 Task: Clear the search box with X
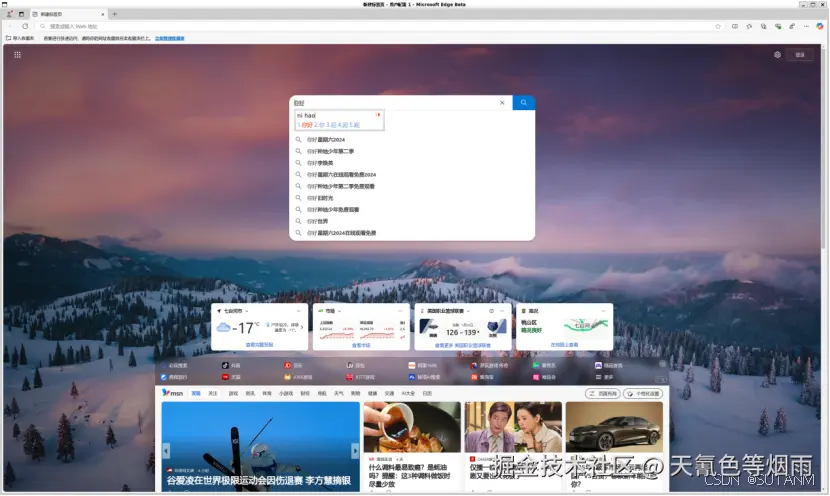pos(502,103)
